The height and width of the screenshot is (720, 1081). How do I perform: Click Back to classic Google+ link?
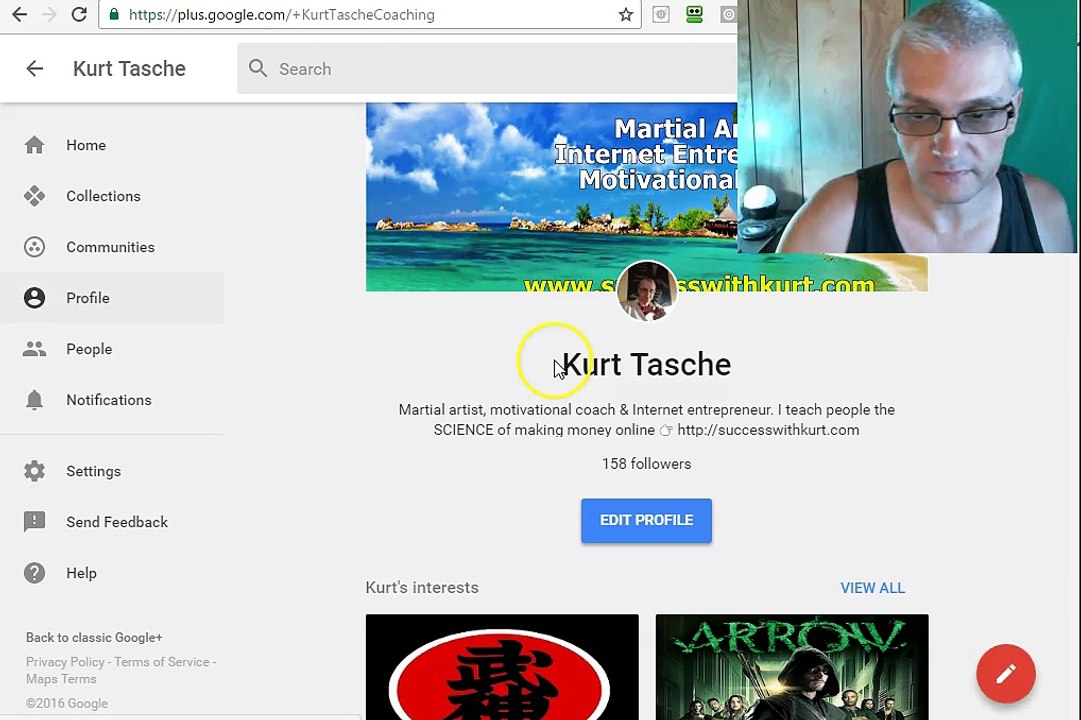(x=94, y=638)
